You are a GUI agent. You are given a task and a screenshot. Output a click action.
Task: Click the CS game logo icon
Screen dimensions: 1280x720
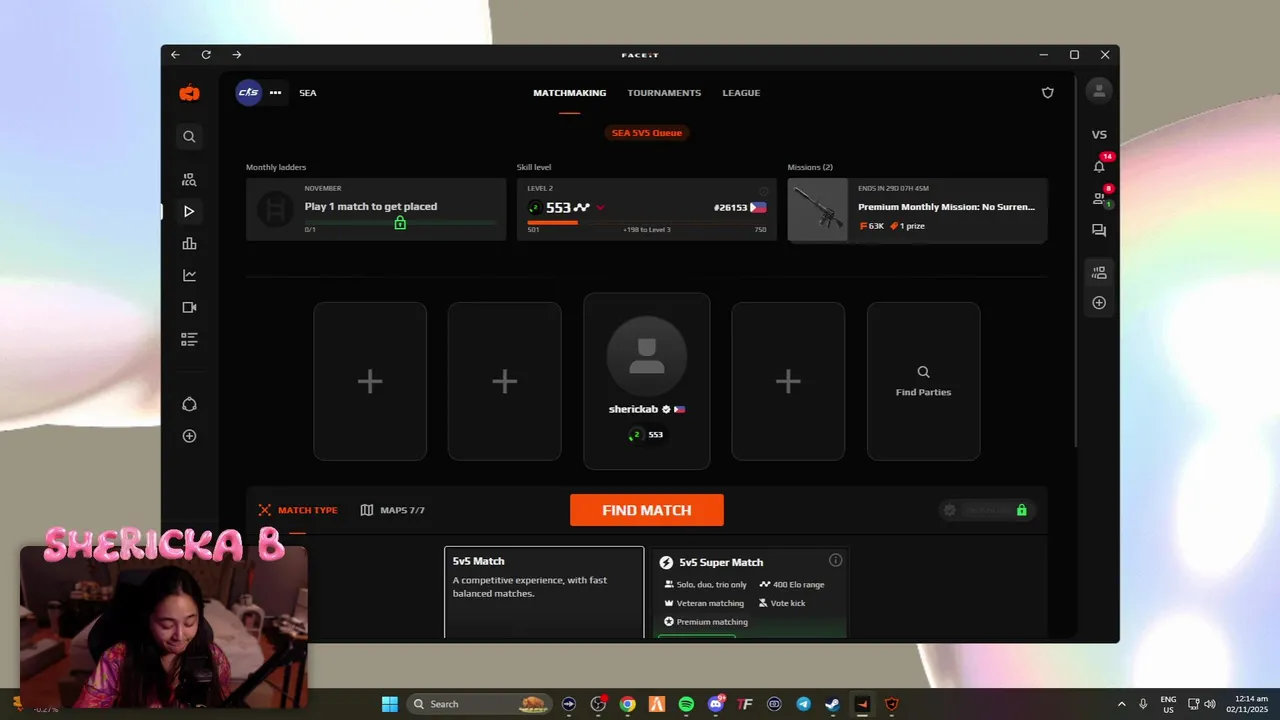point(248,93)
